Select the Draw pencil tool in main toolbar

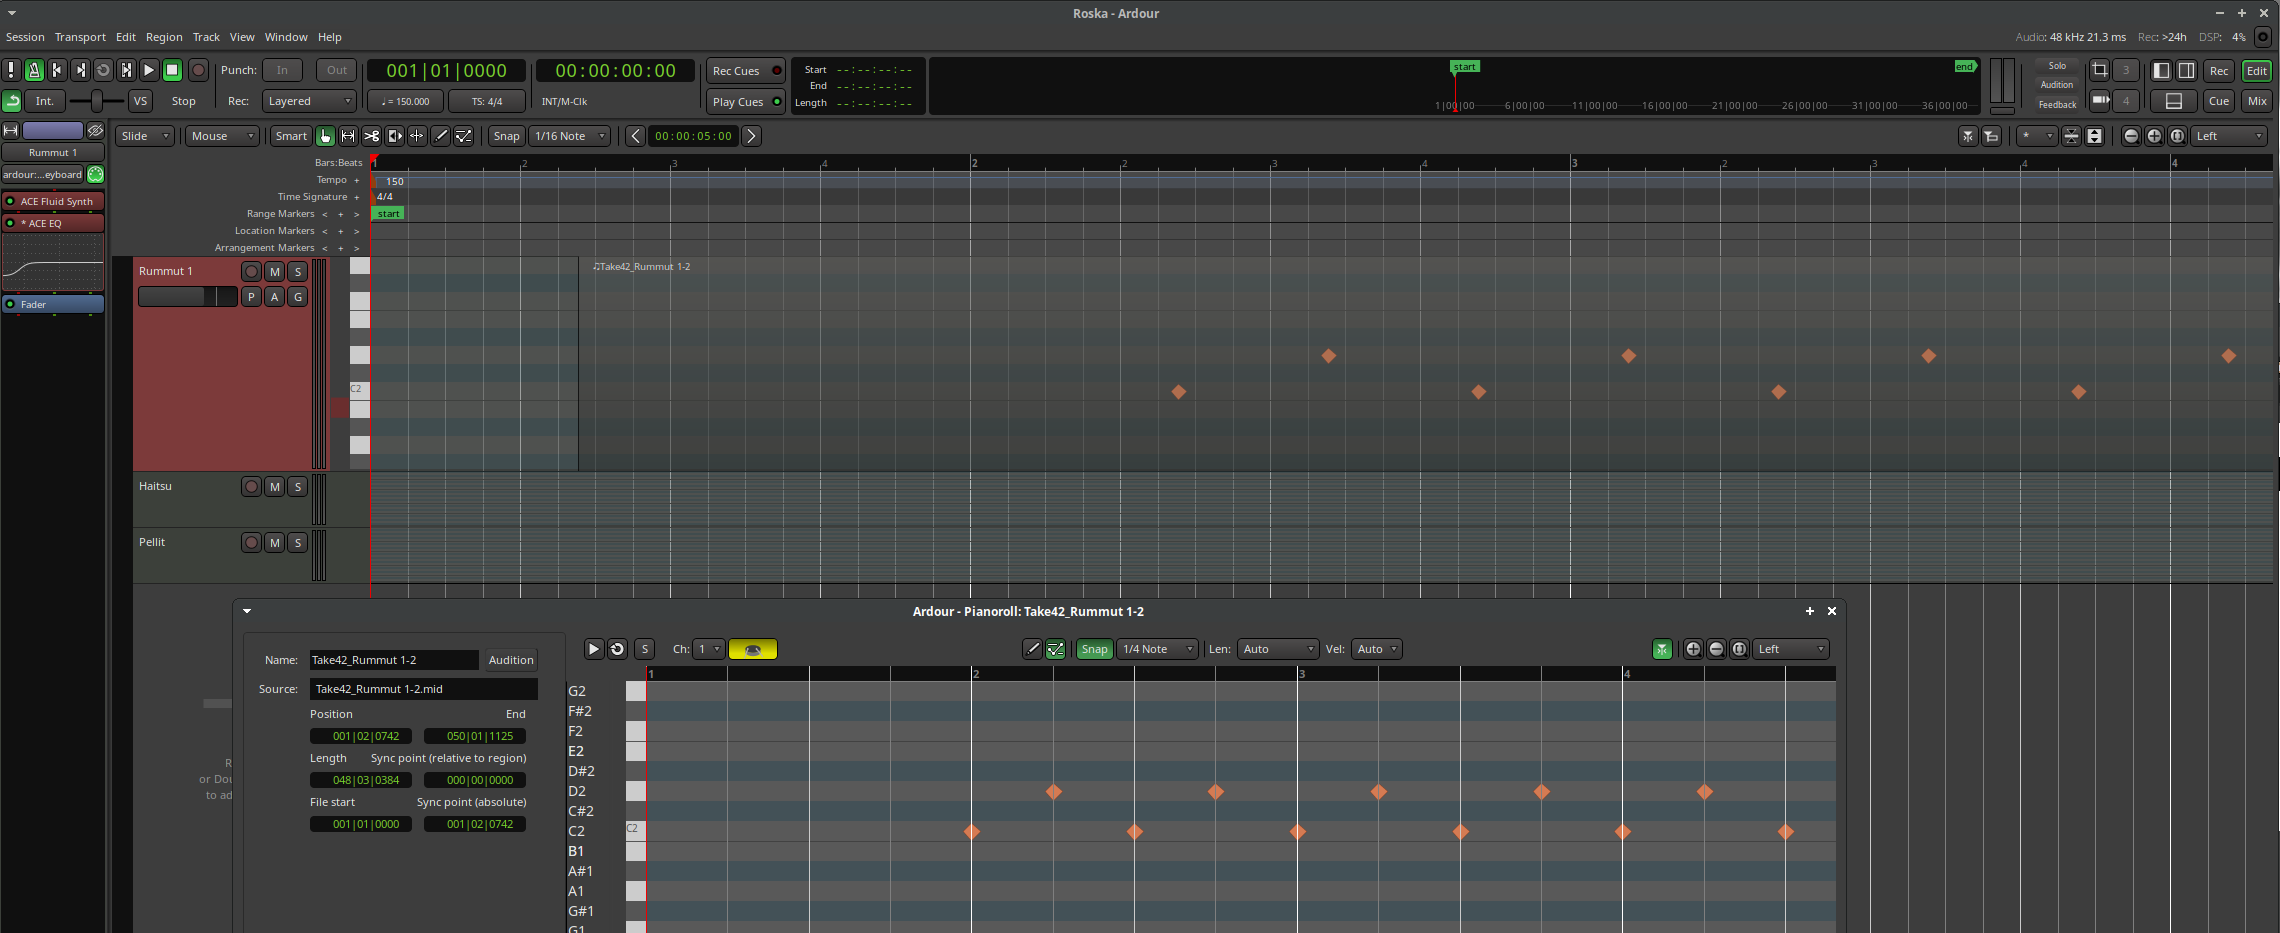tap(440, 136)
